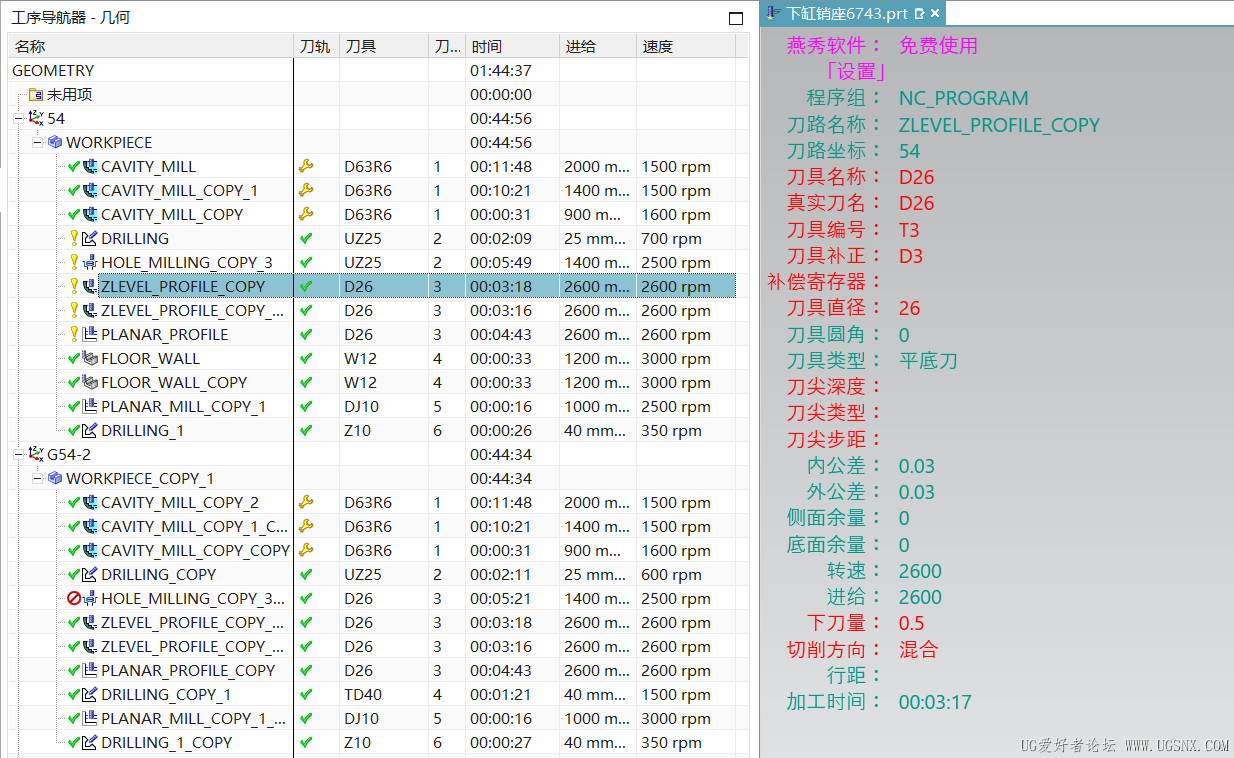Click the DRILLING operation icon under WORKPIECE
The image size is (1234, 758).
pyautogui.click(x=90, y=239)
